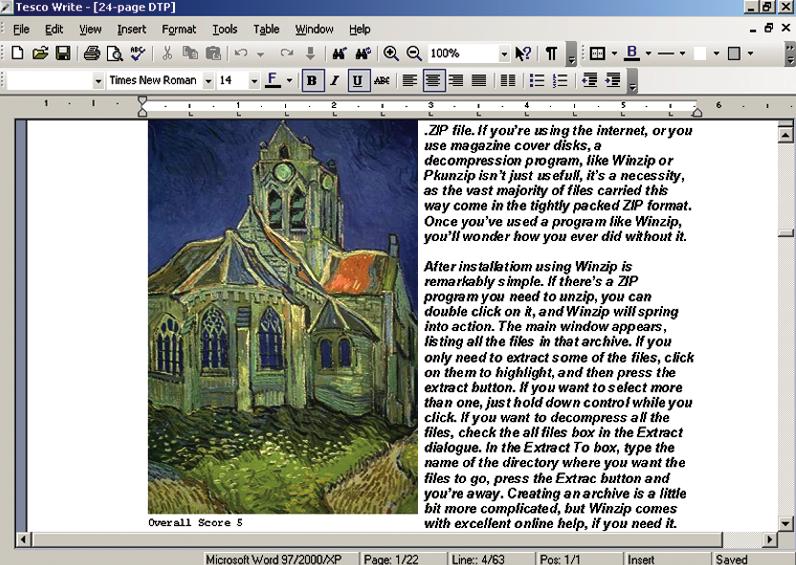Open the Window menu
Image resolution: width=796 pixels, height=565 pixels.
(x=314, y=29)
